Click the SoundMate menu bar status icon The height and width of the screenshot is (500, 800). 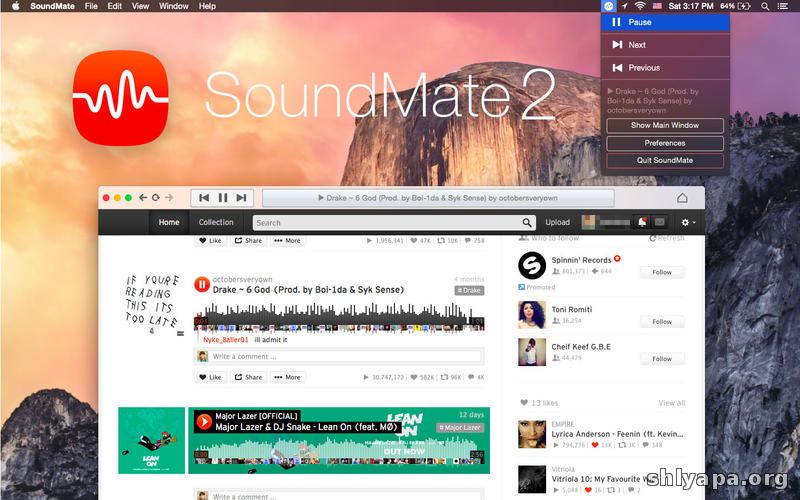click(x=609, y=6)
